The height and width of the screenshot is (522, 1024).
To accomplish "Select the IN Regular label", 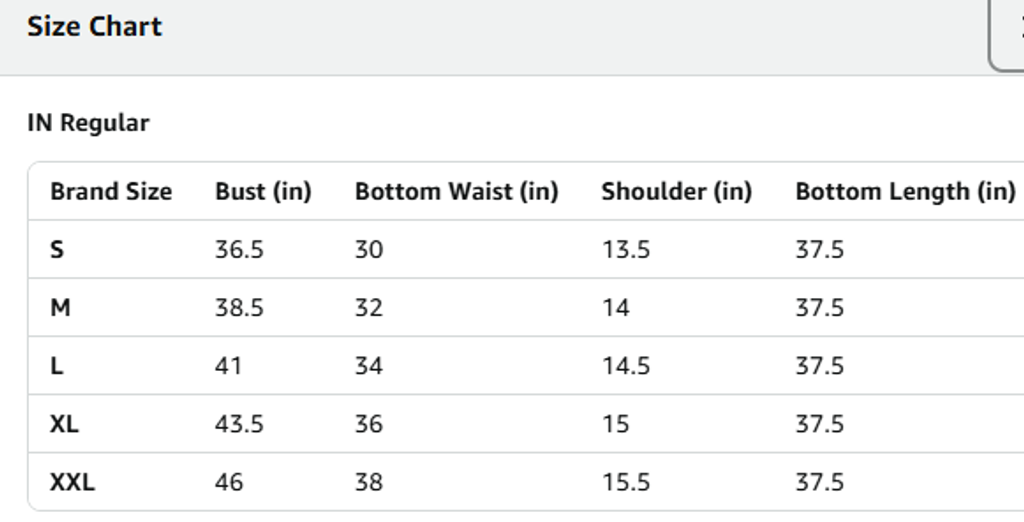I will (x=88, y=124).
